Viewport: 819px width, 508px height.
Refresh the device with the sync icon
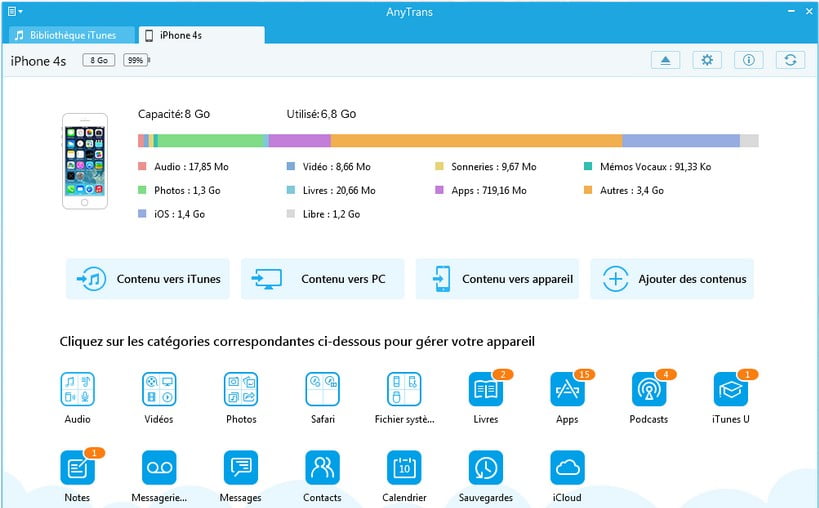pyautogui.click(x=790, y=60)
